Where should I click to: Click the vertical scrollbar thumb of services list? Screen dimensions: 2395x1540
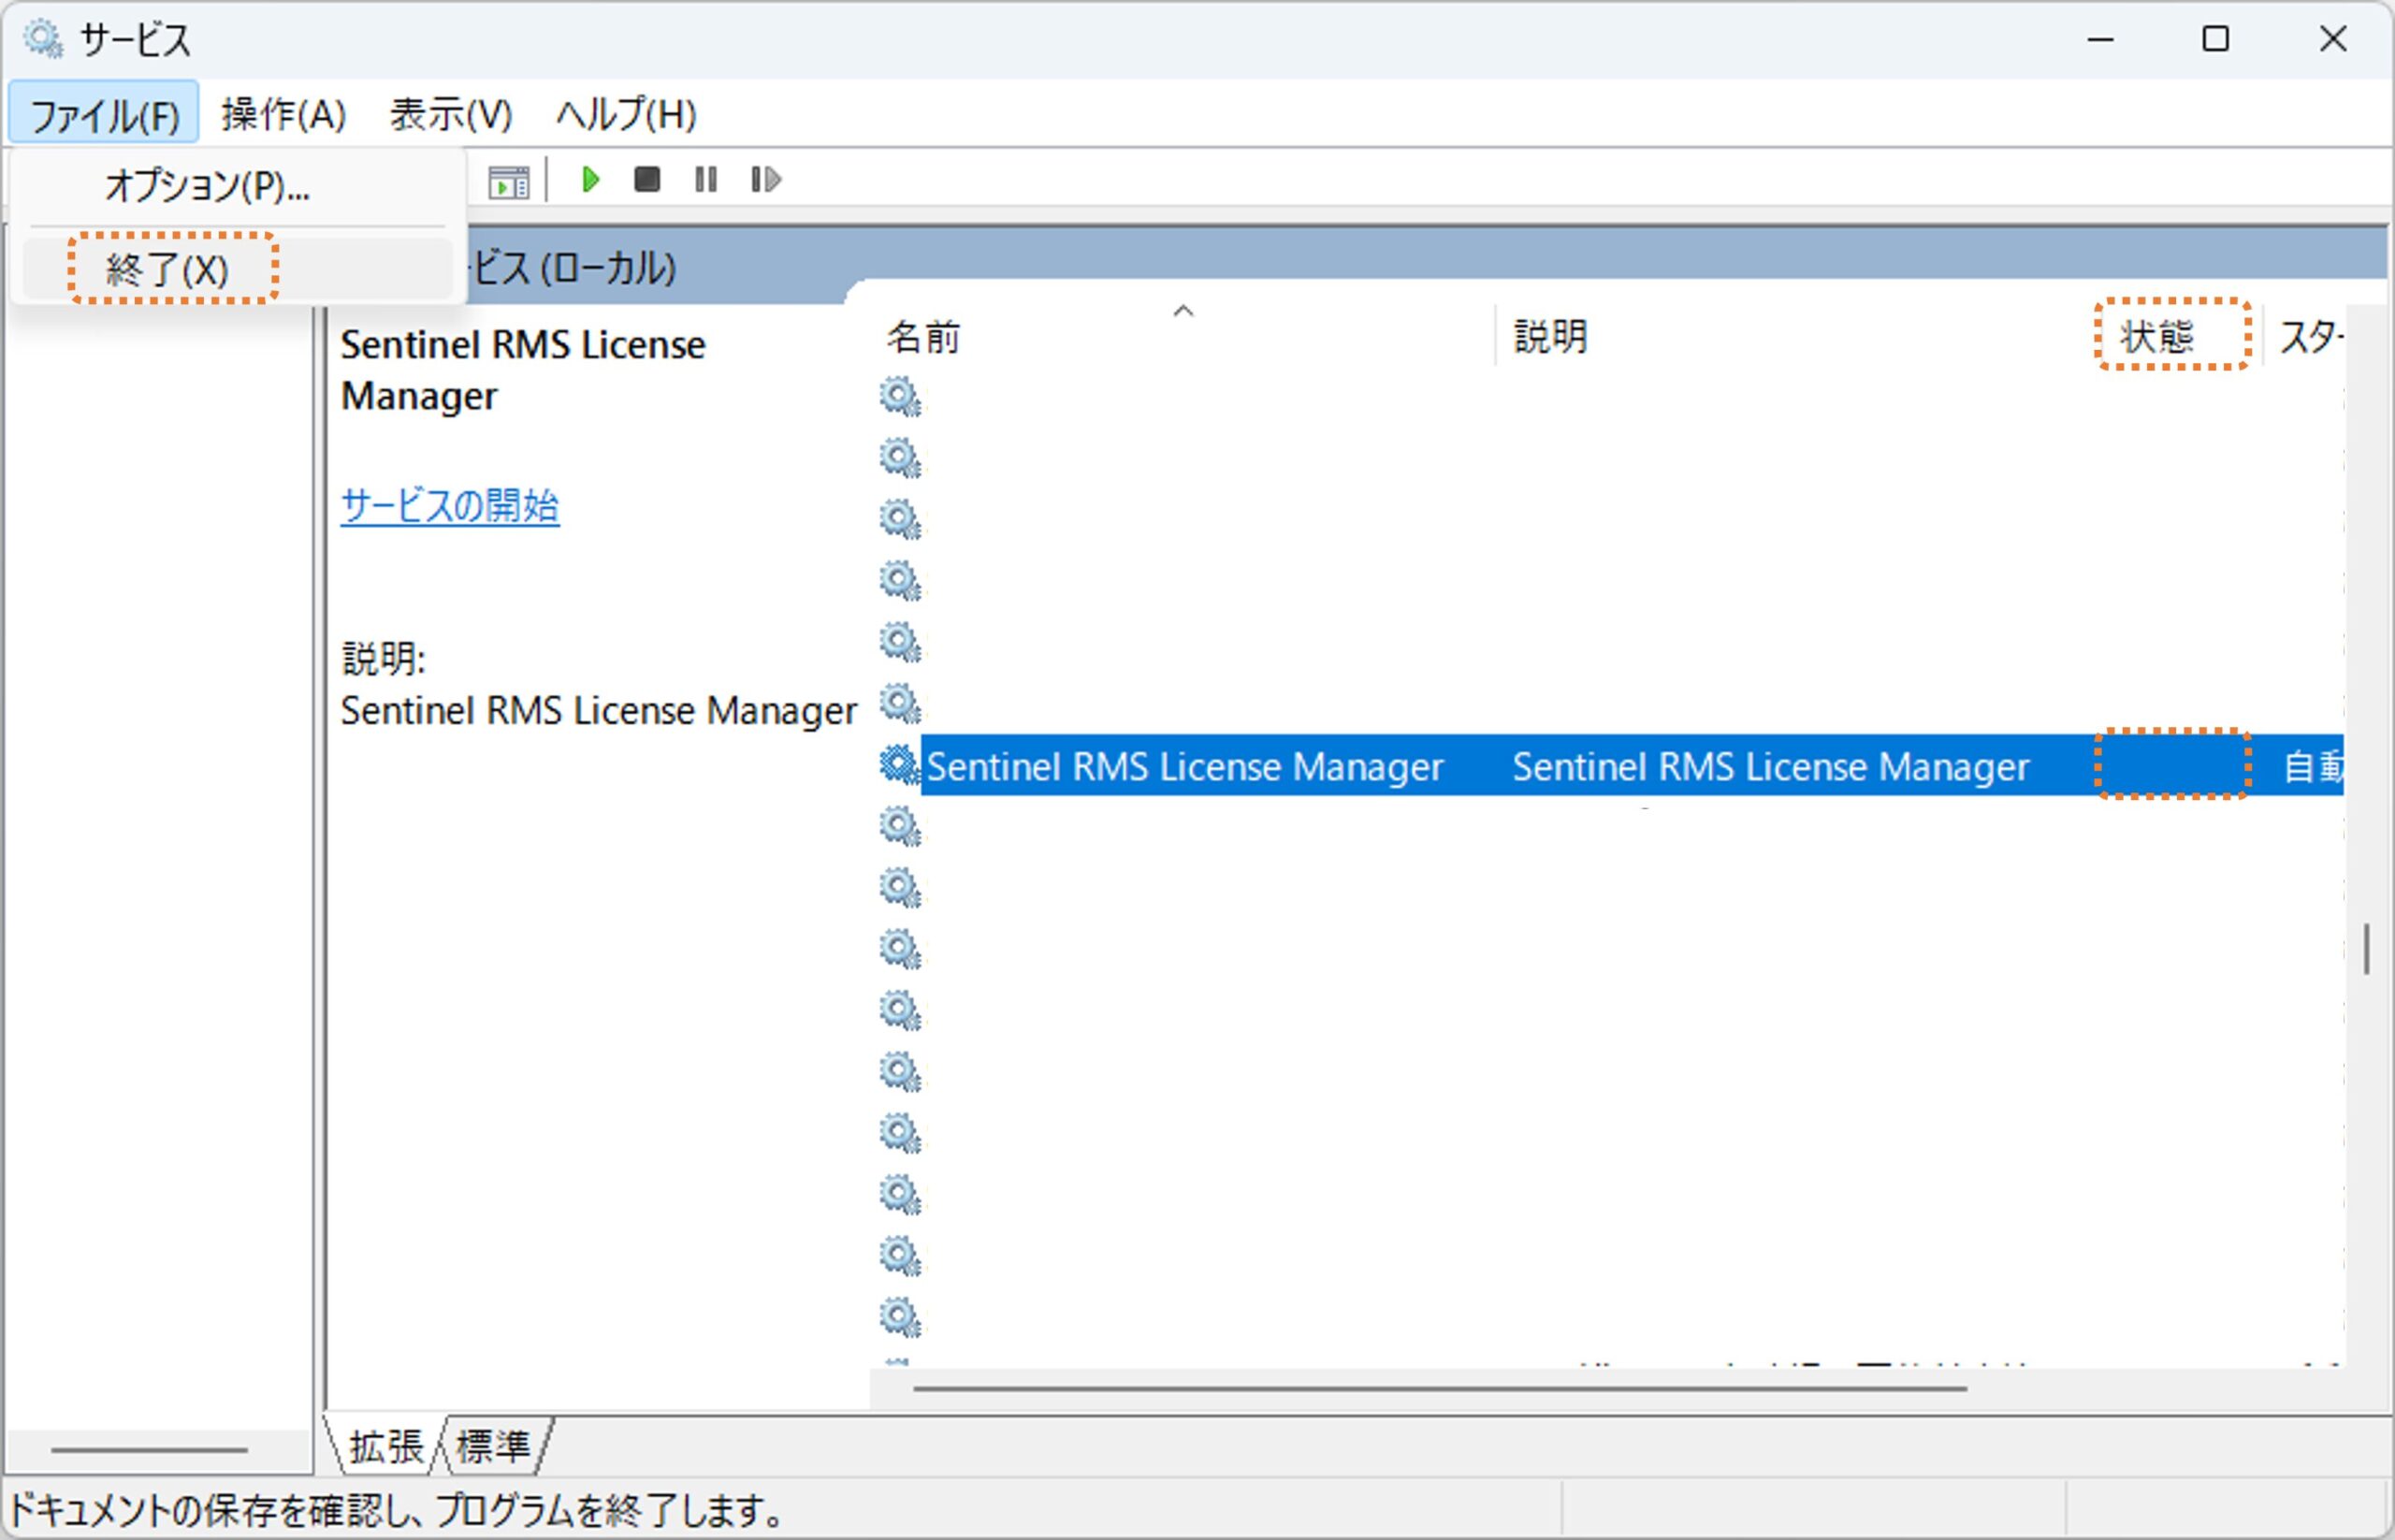point(2366,948)
